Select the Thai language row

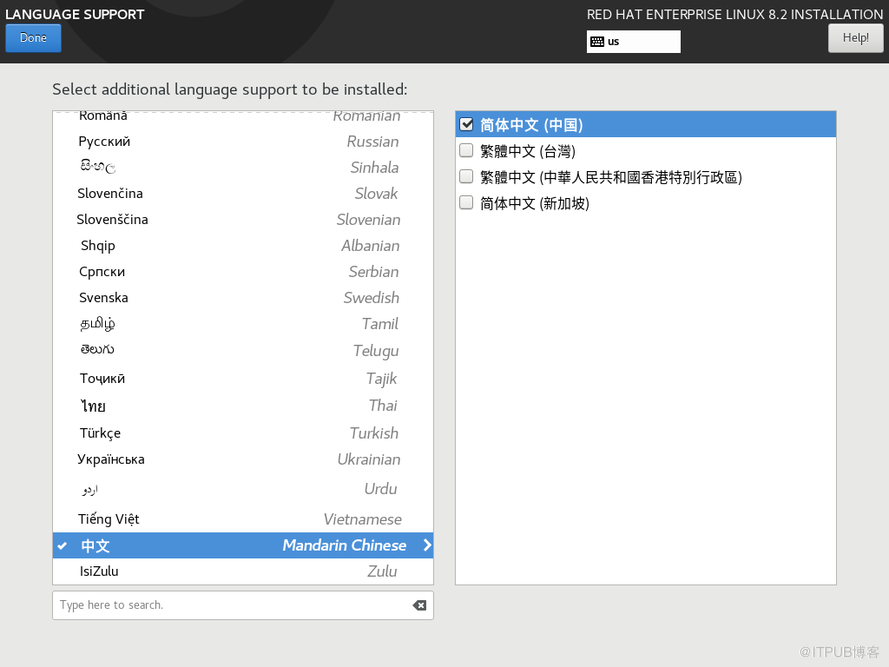pyautogui.click(x=242, y=406)
